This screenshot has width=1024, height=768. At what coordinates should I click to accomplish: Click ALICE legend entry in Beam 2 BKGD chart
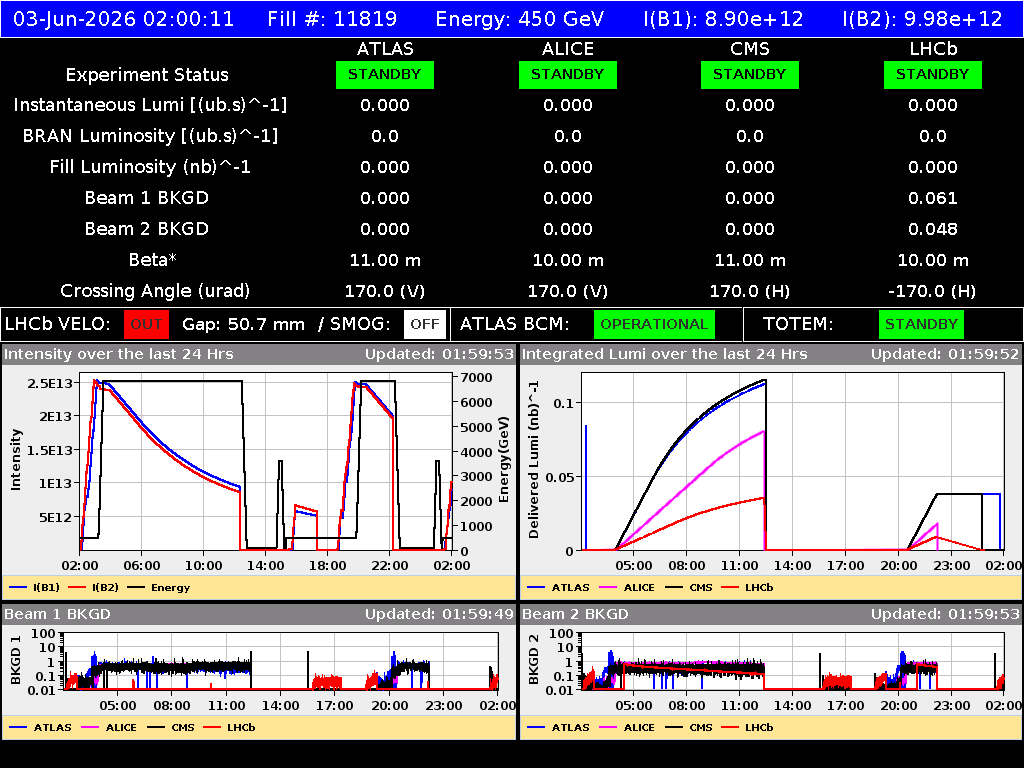(x=627, y=728)
